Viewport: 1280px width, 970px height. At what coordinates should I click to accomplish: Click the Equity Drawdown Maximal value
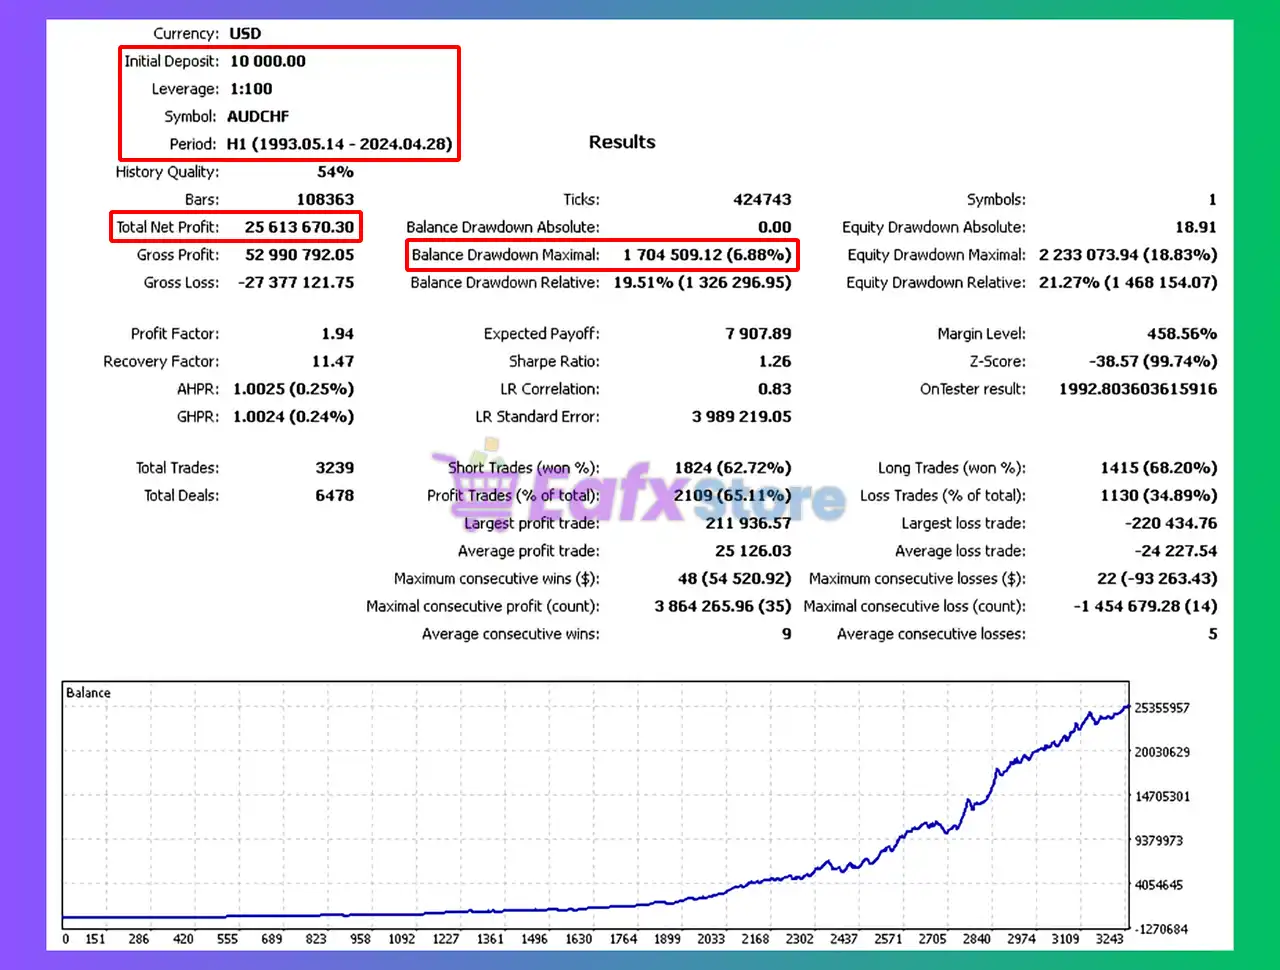click(1127, 255)
